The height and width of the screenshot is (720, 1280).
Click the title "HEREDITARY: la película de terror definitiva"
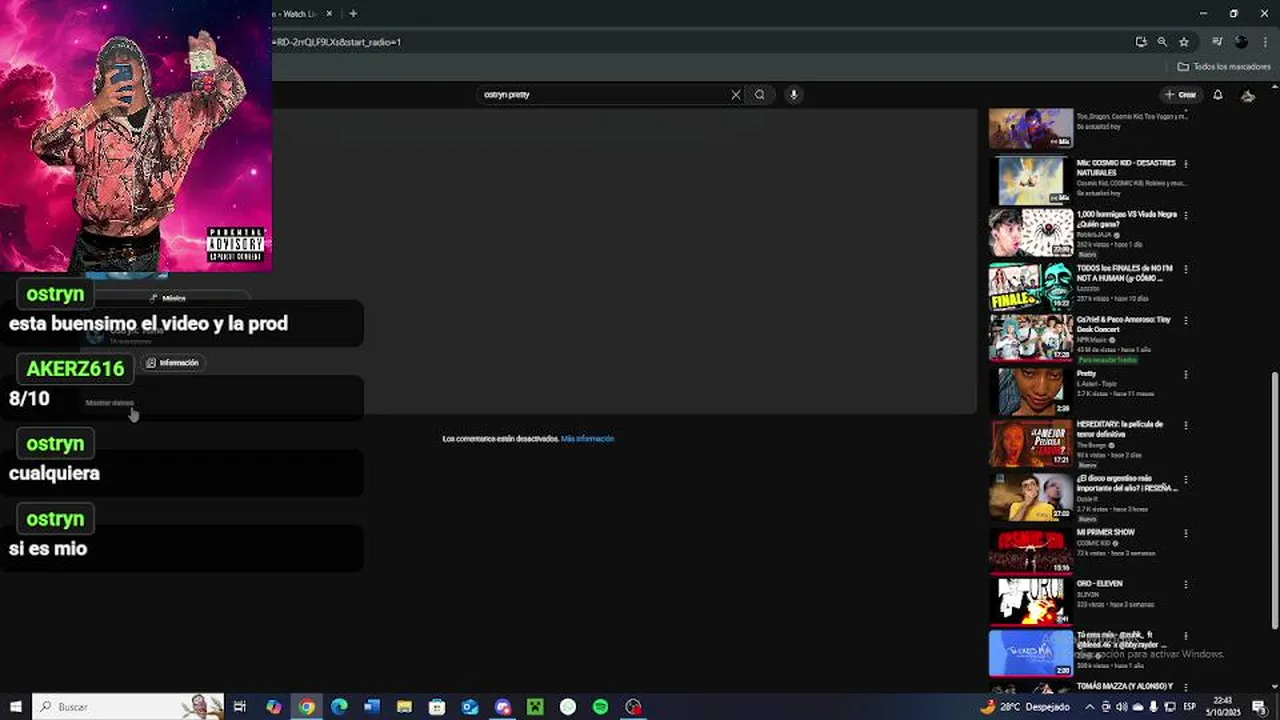(1120, 429)
